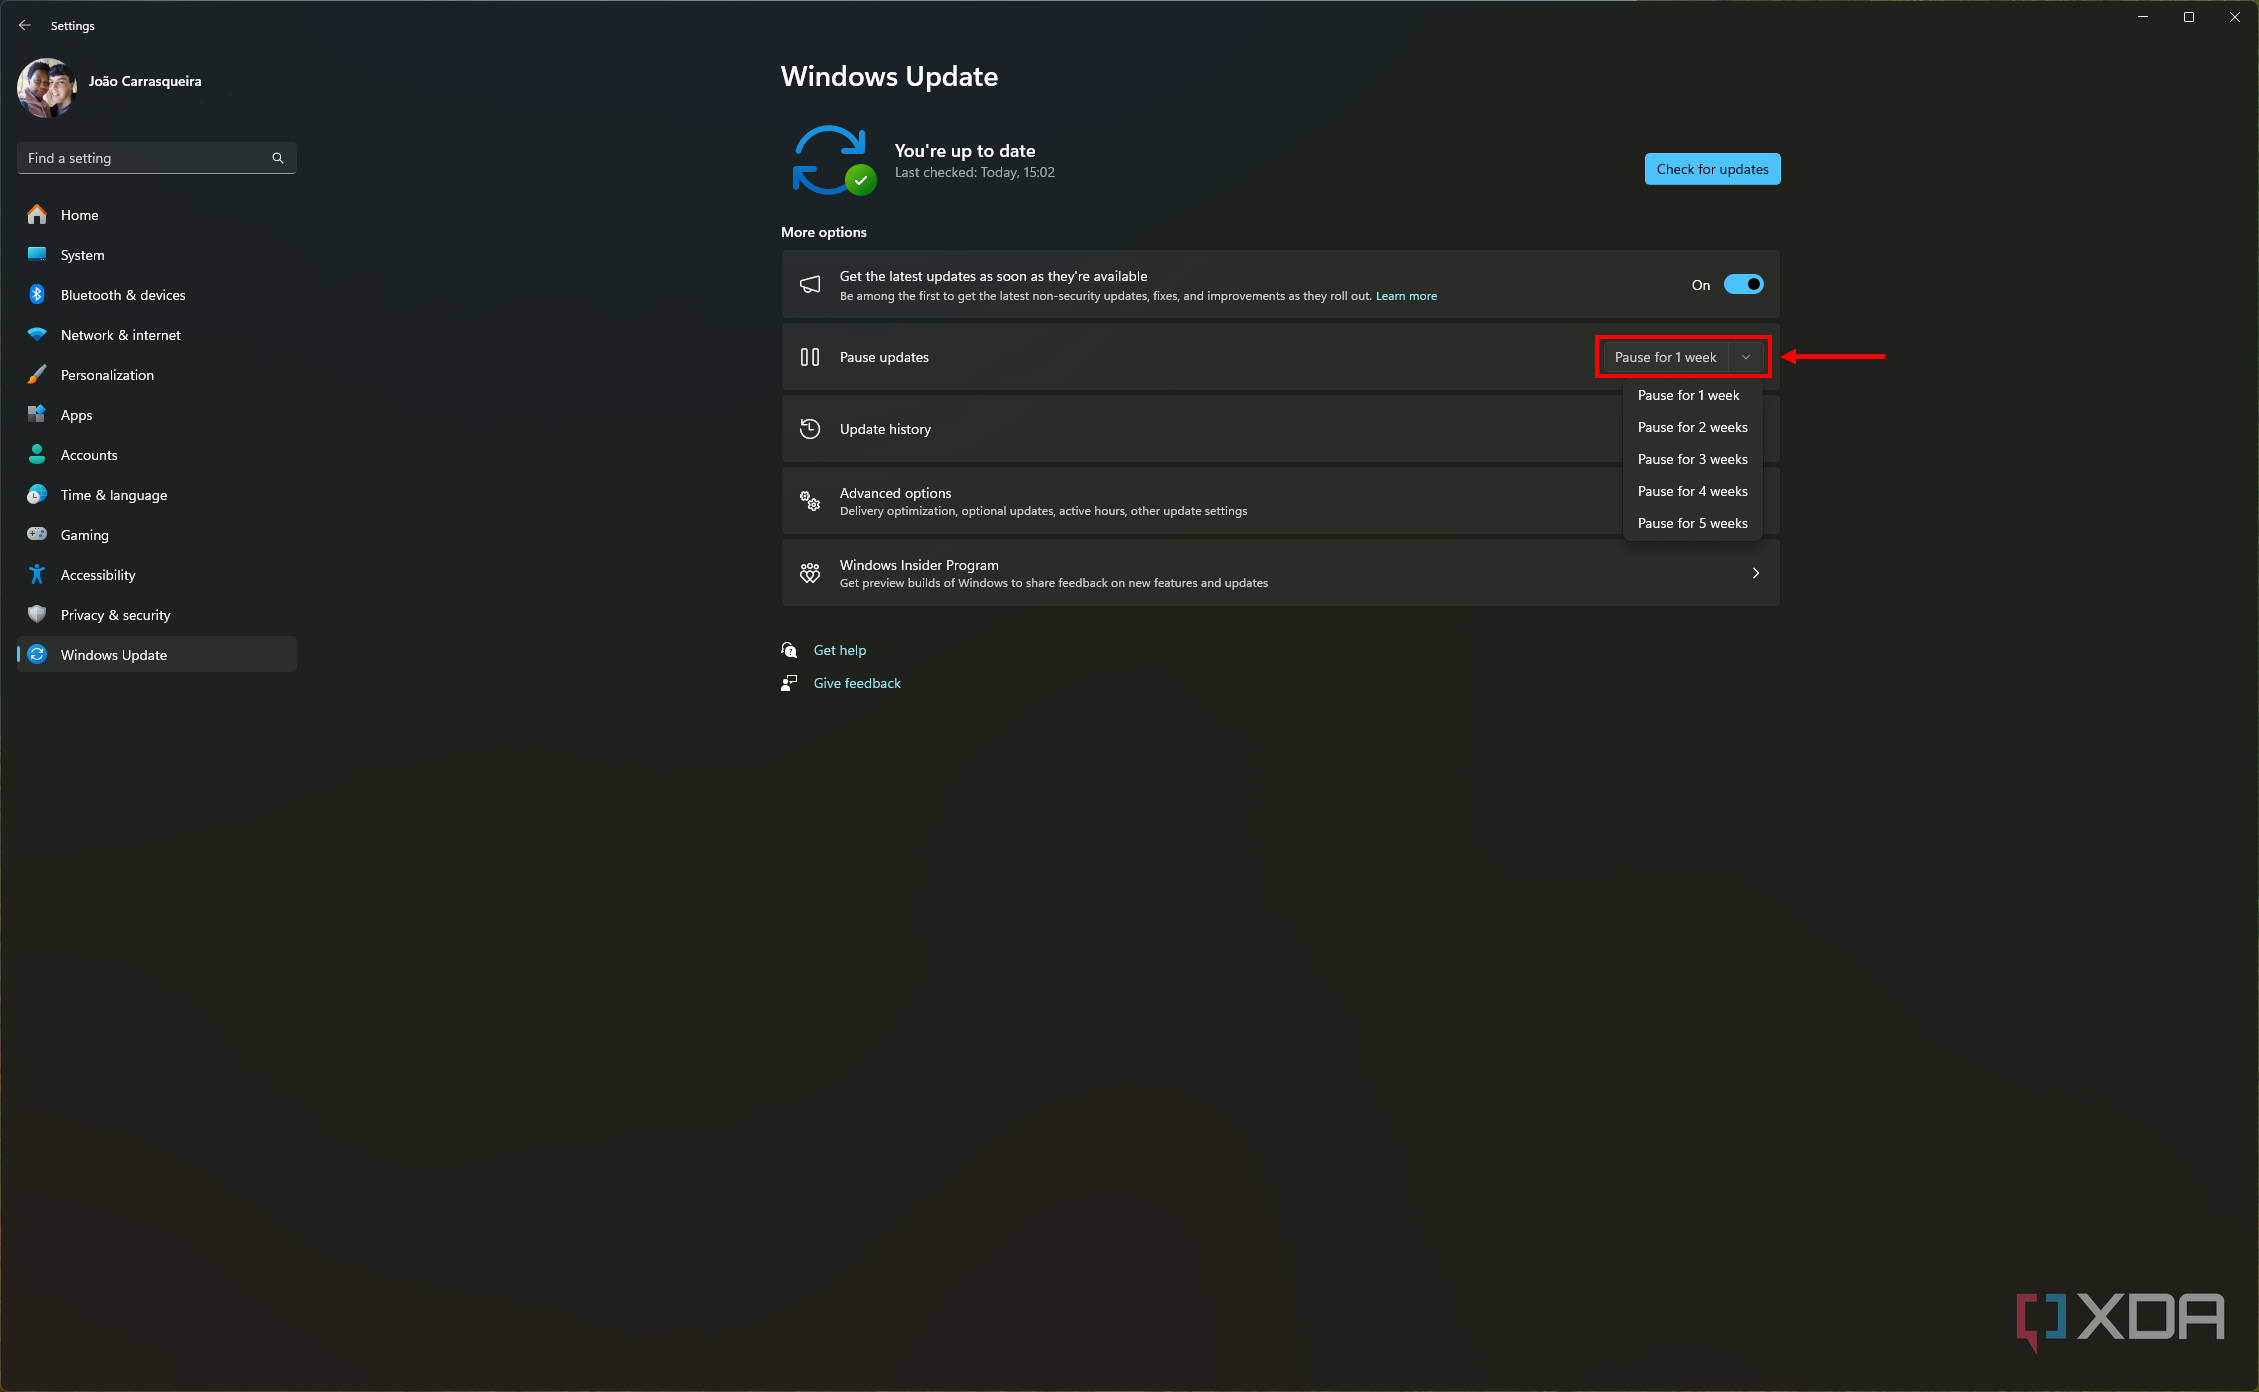The width and height of the screenshot is (2259, 1392).
Task: Open Personalization settings
Action: point(157,375)
